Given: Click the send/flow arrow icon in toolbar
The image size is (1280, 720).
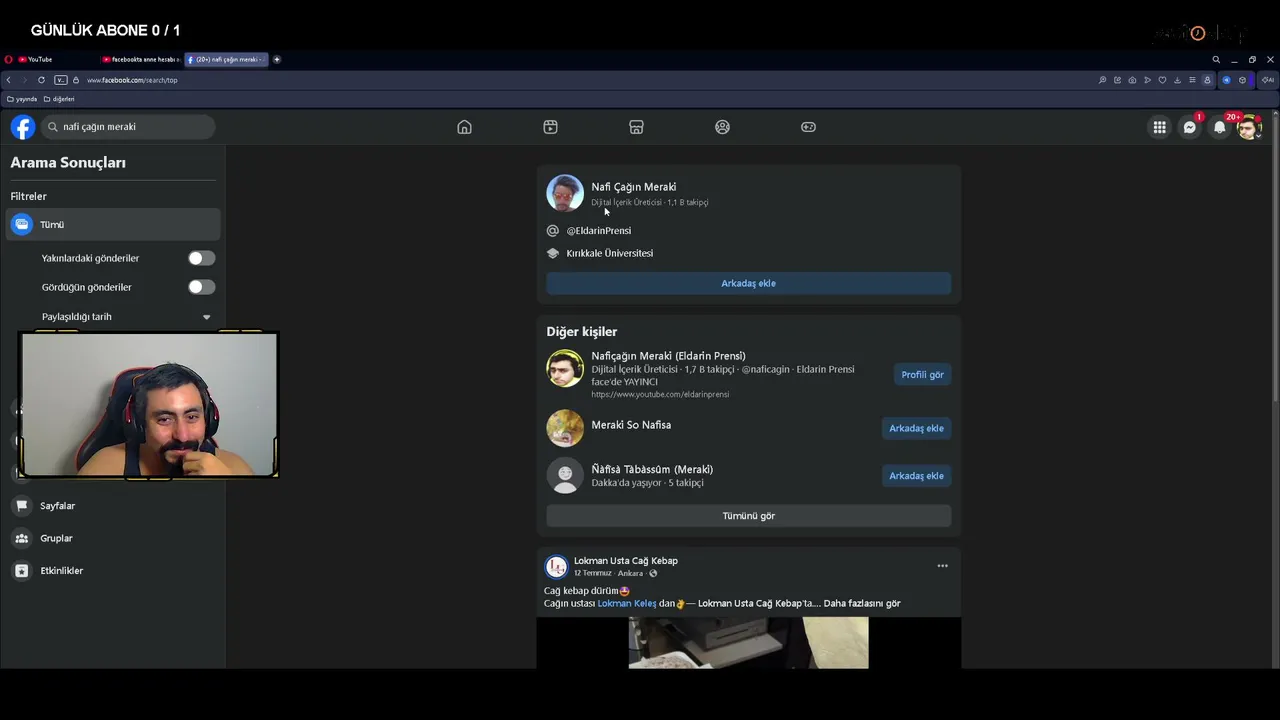Looking at the screenshot, I should 1147,80.
